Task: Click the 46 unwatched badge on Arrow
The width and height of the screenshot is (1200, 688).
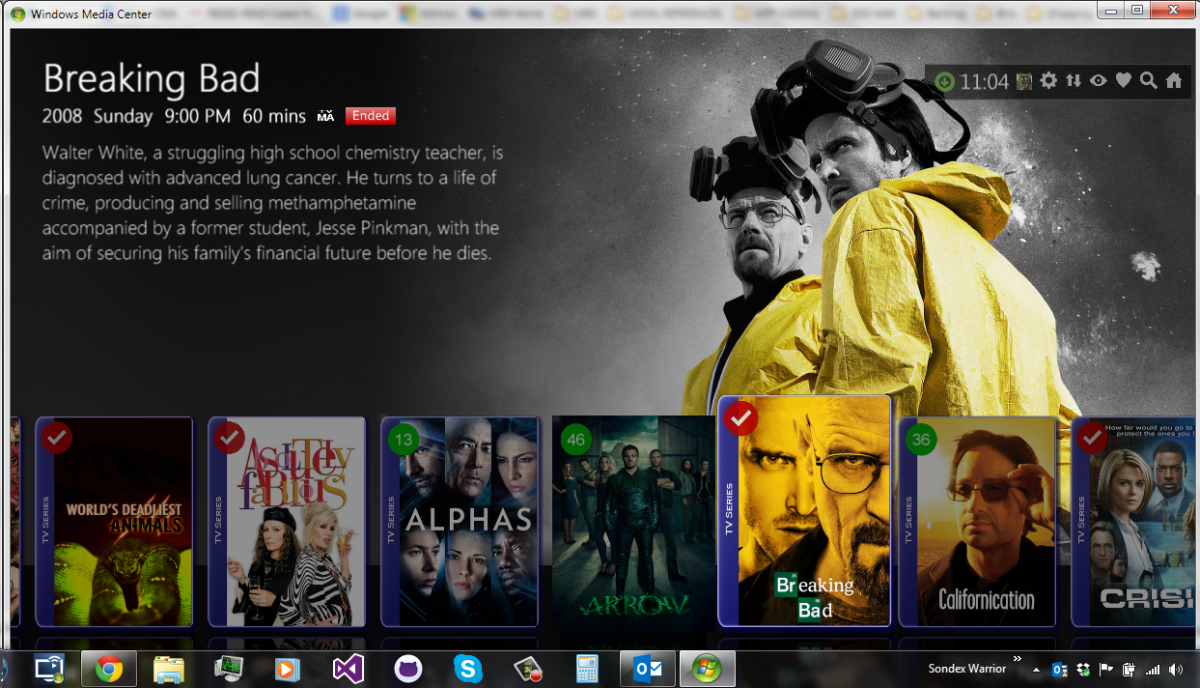Action: (x=575, y=440)
